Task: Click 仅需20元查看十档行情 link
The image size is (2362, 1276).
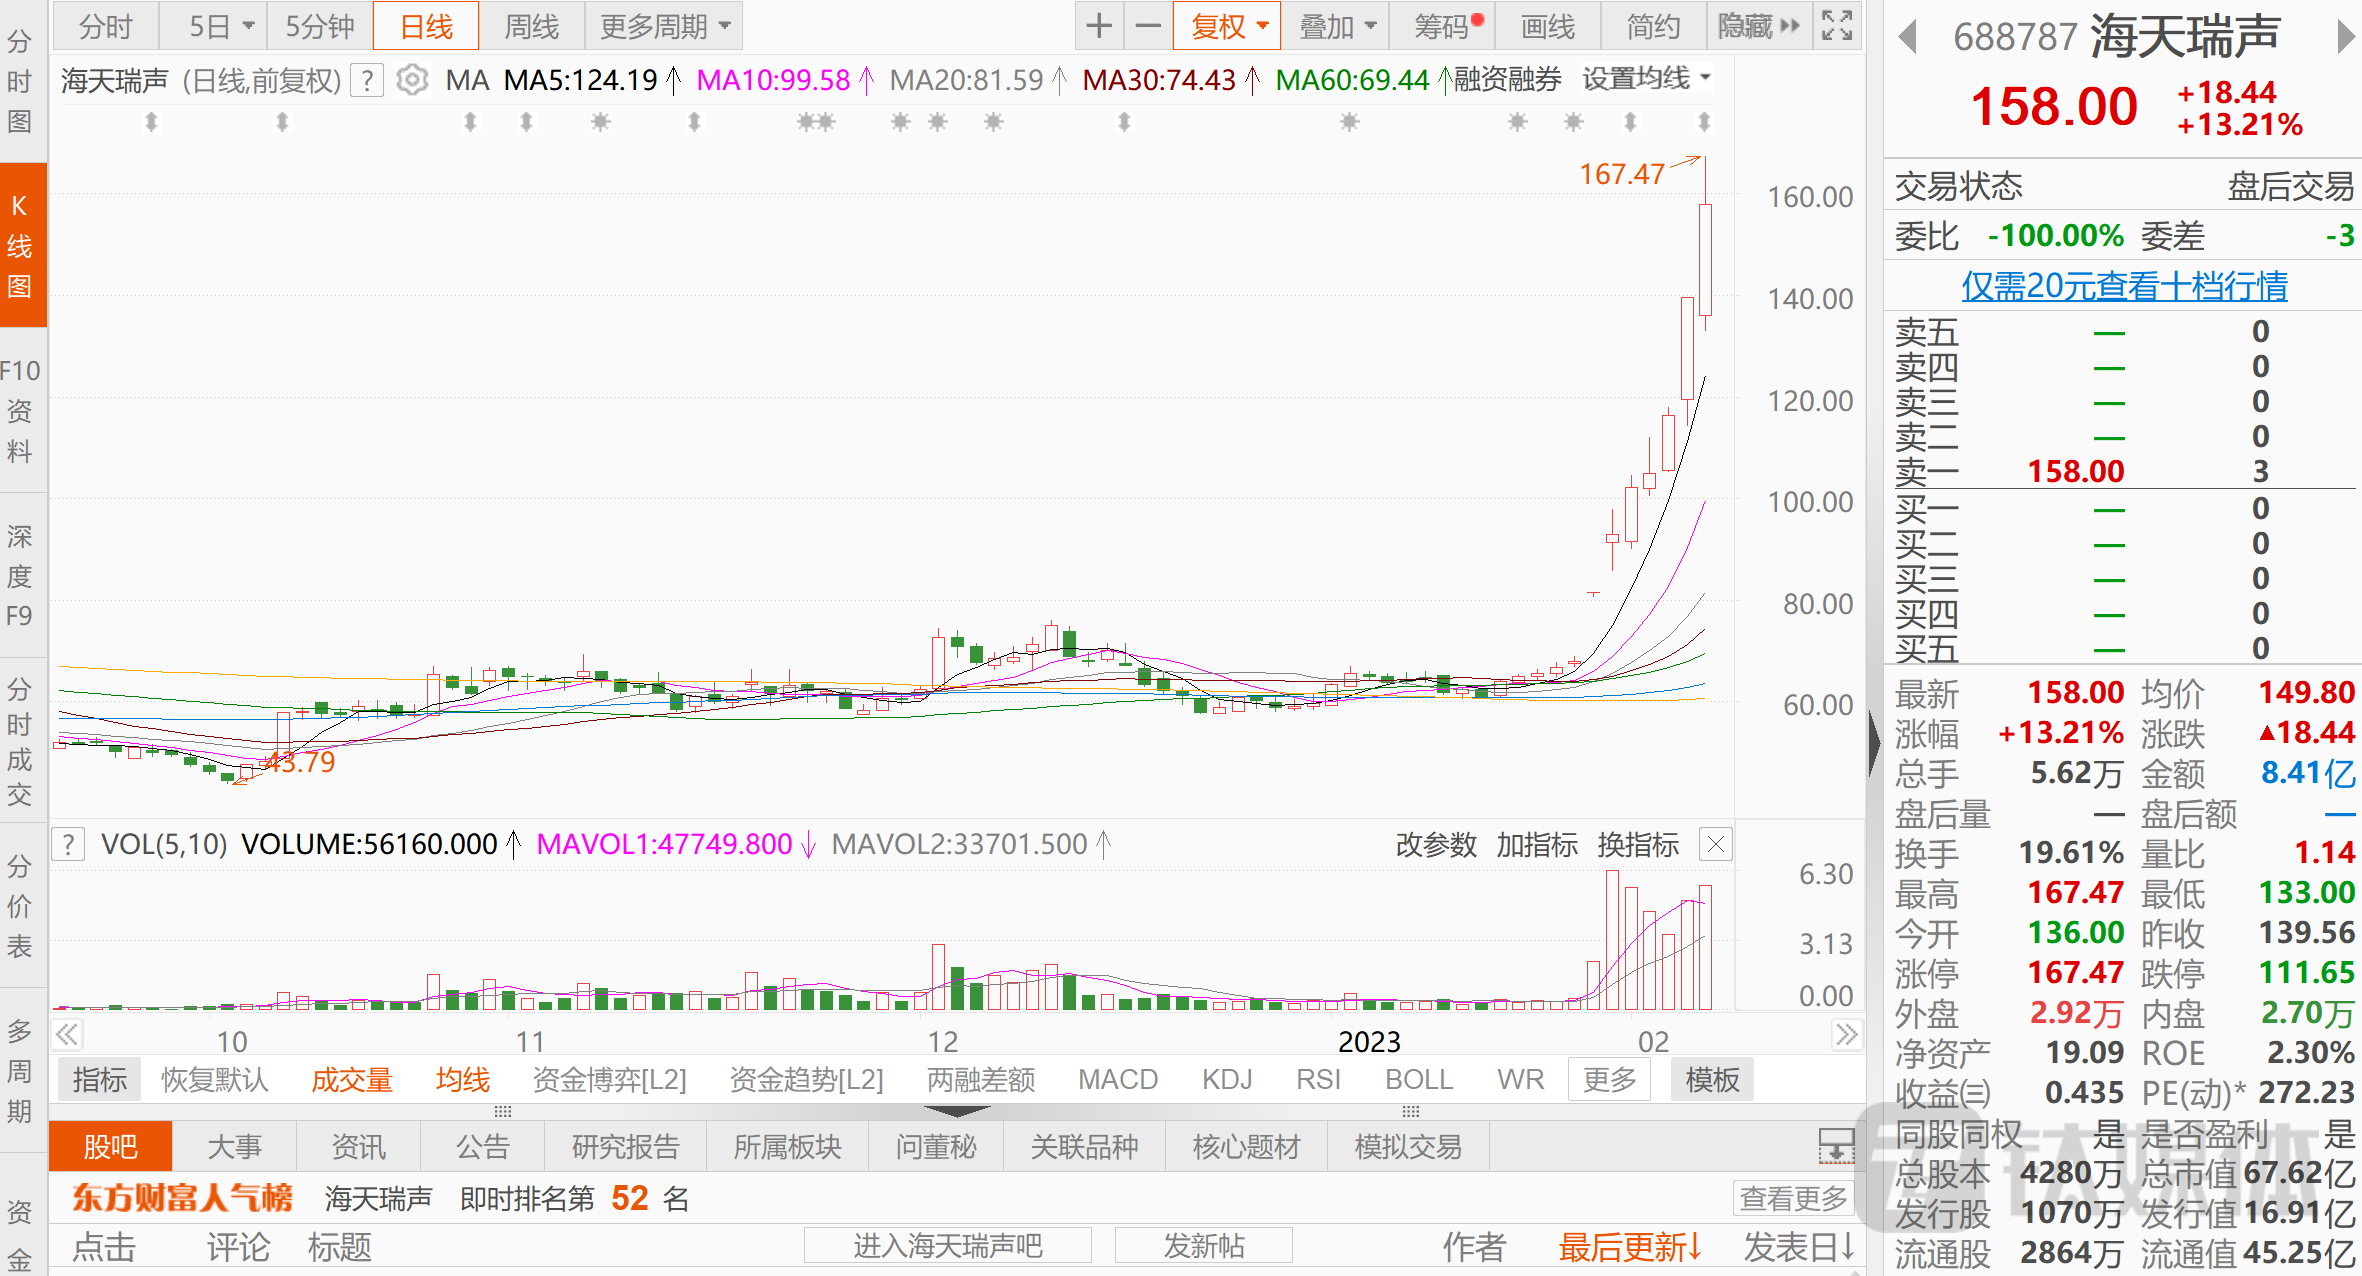Action: tap(2124, 286)
